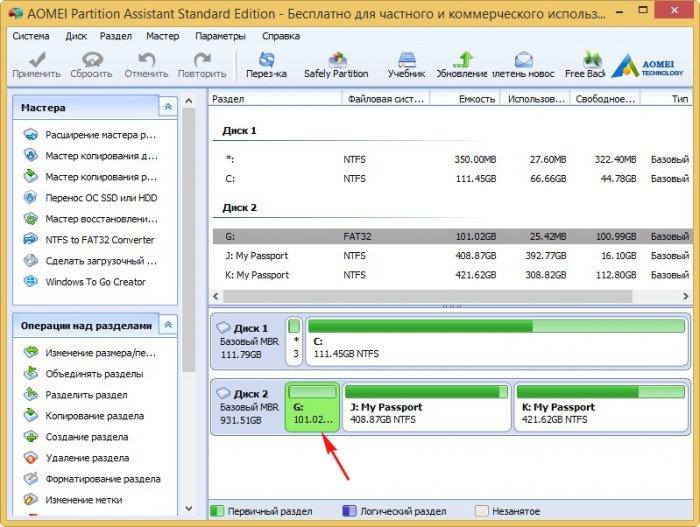
Task: Click right arrow of horizontal scrollbar
Action: (x=686, y=296)
